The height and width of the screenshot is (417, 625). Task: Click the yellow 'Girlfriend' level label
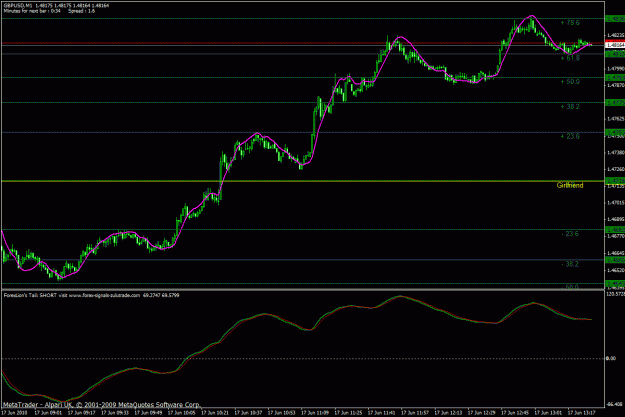pos(570,185)
